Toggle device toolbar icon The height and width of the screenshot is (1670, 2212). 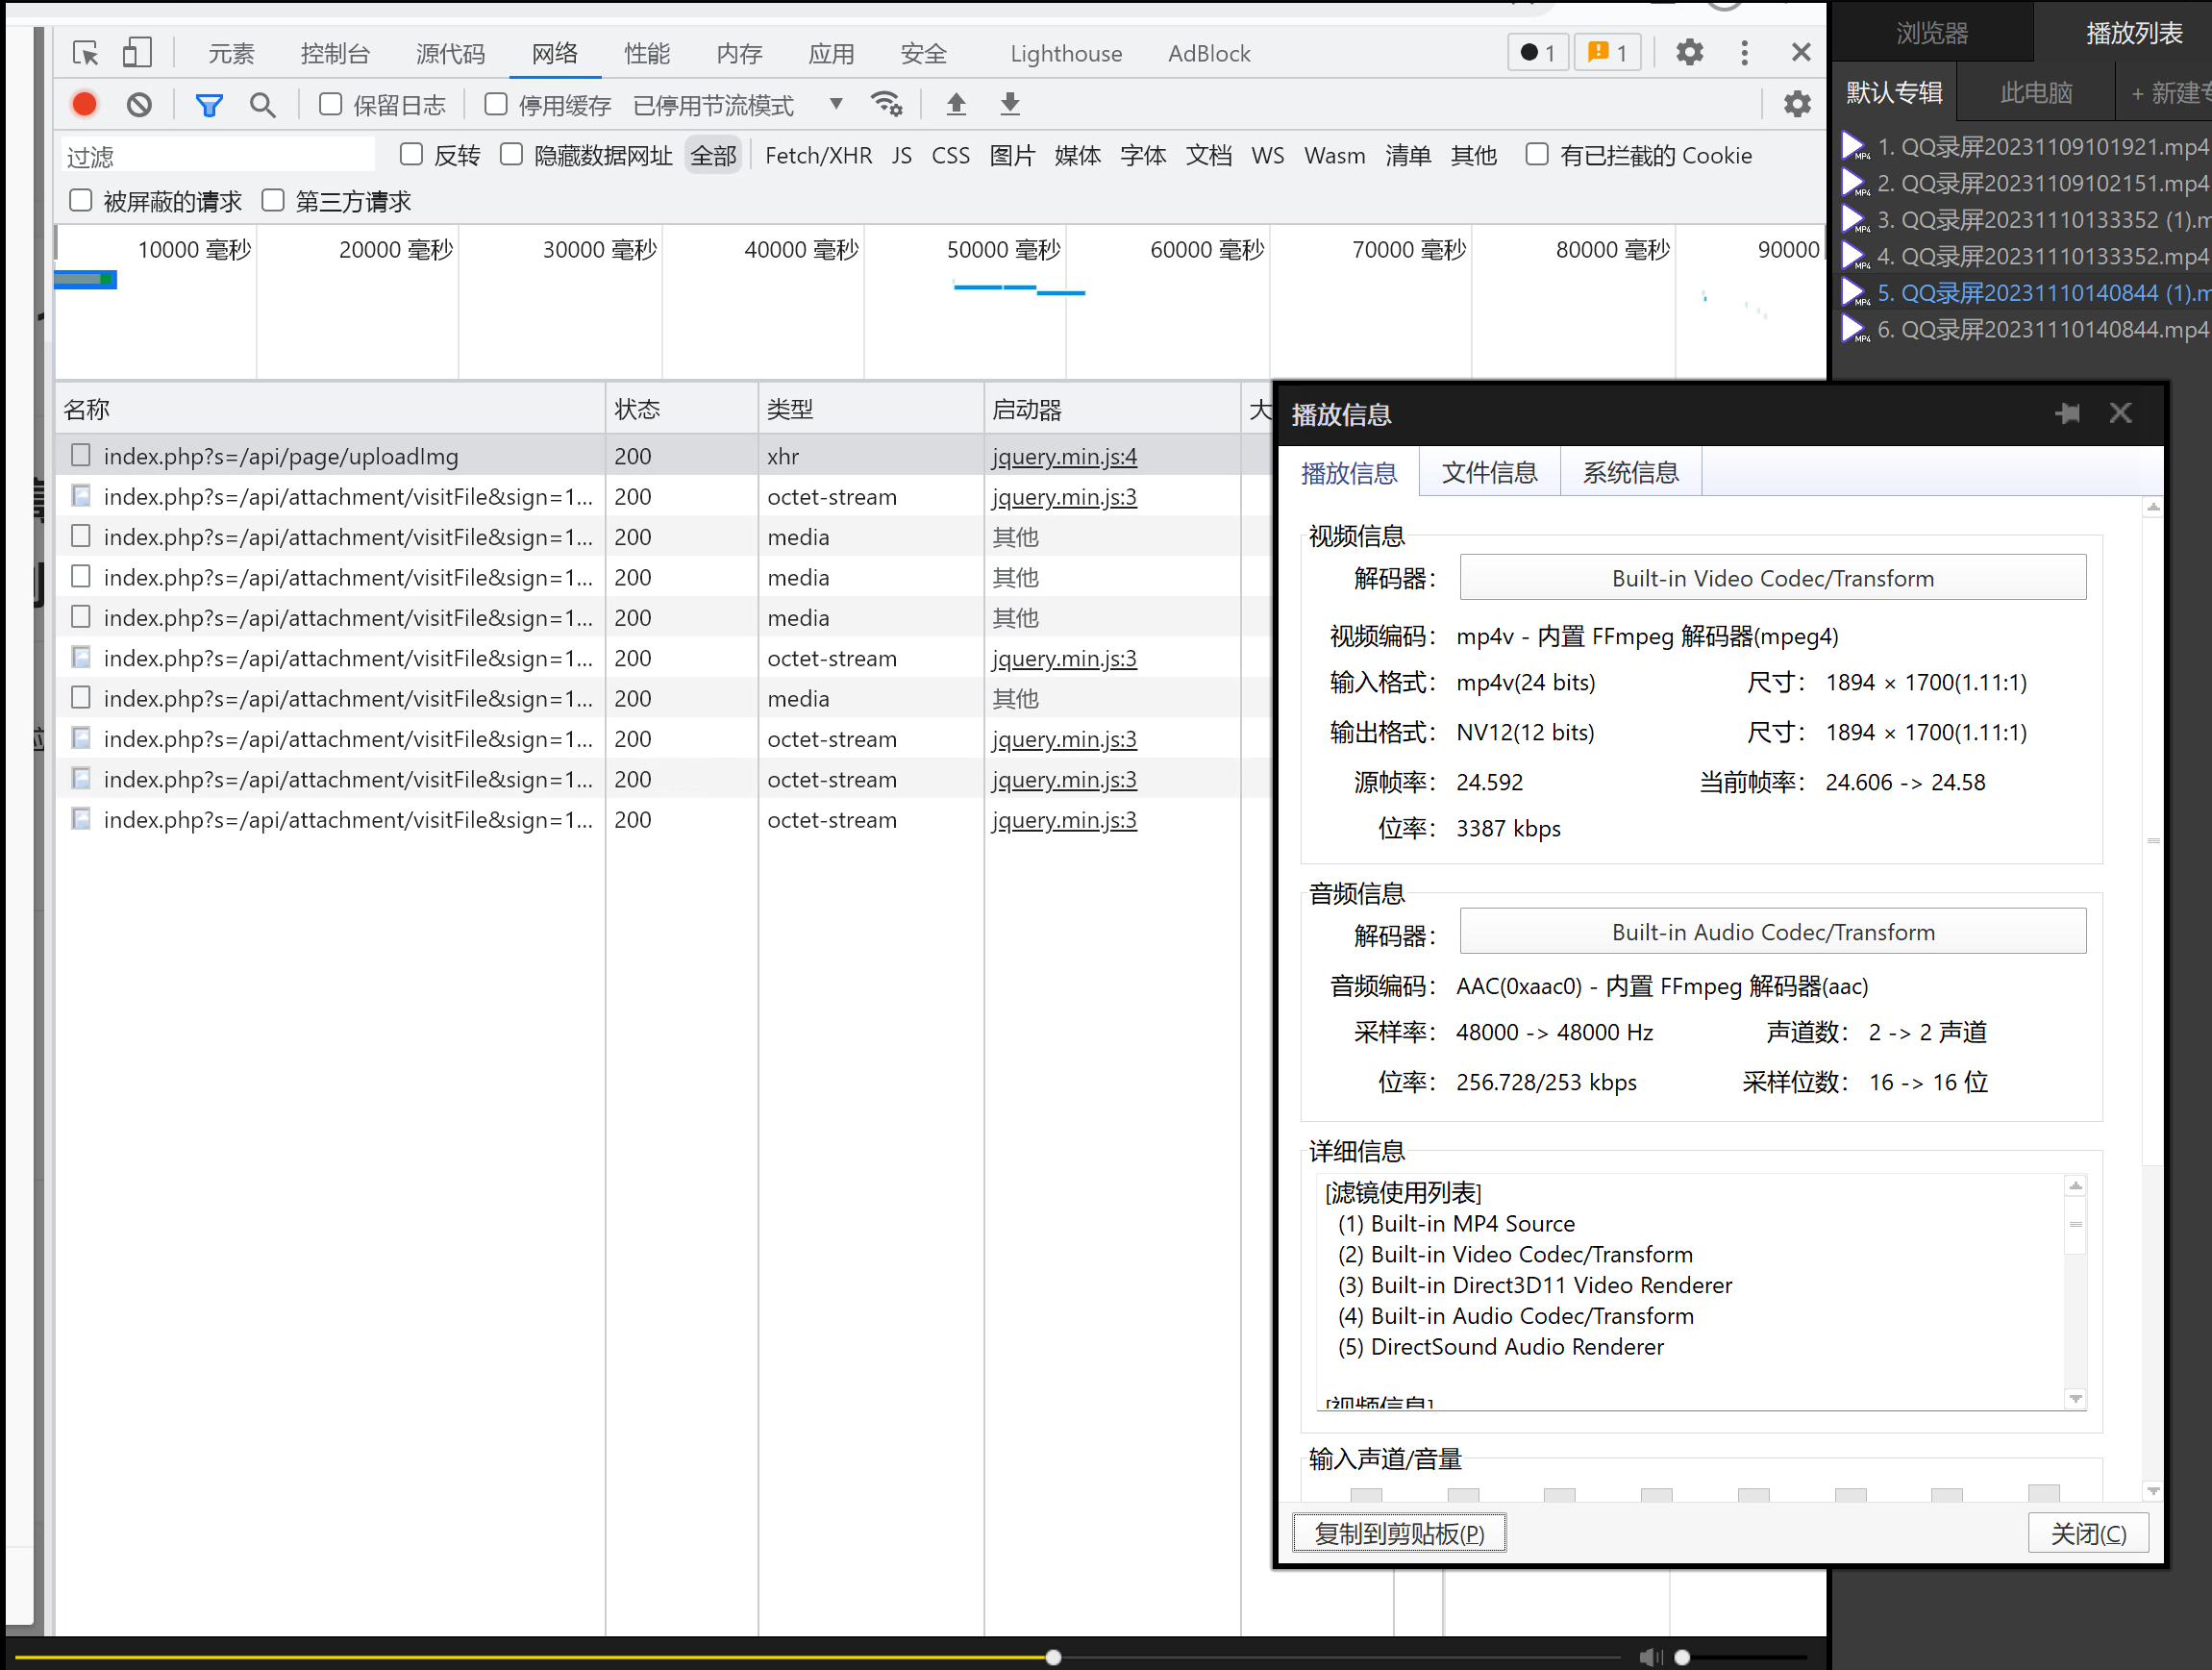[x=137, y=52]
